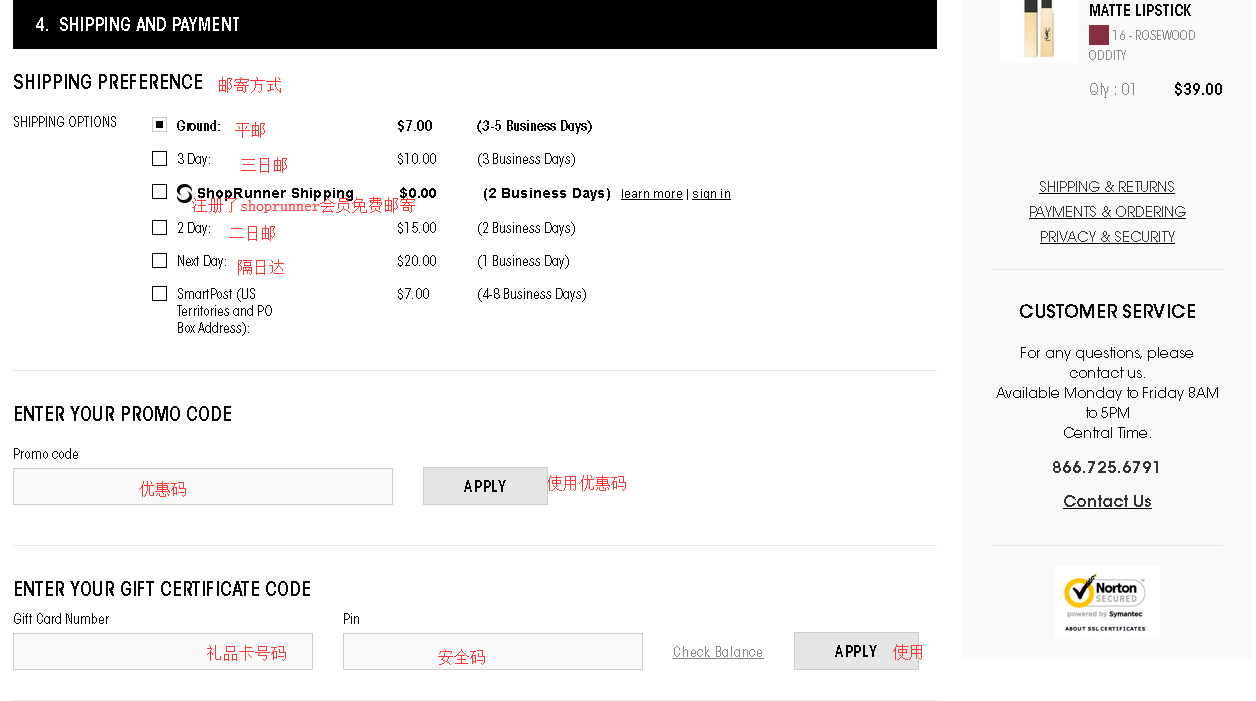
Task: Click the ShopRunner sign in link
Action: pyautogui.click(x=711, y=194)
